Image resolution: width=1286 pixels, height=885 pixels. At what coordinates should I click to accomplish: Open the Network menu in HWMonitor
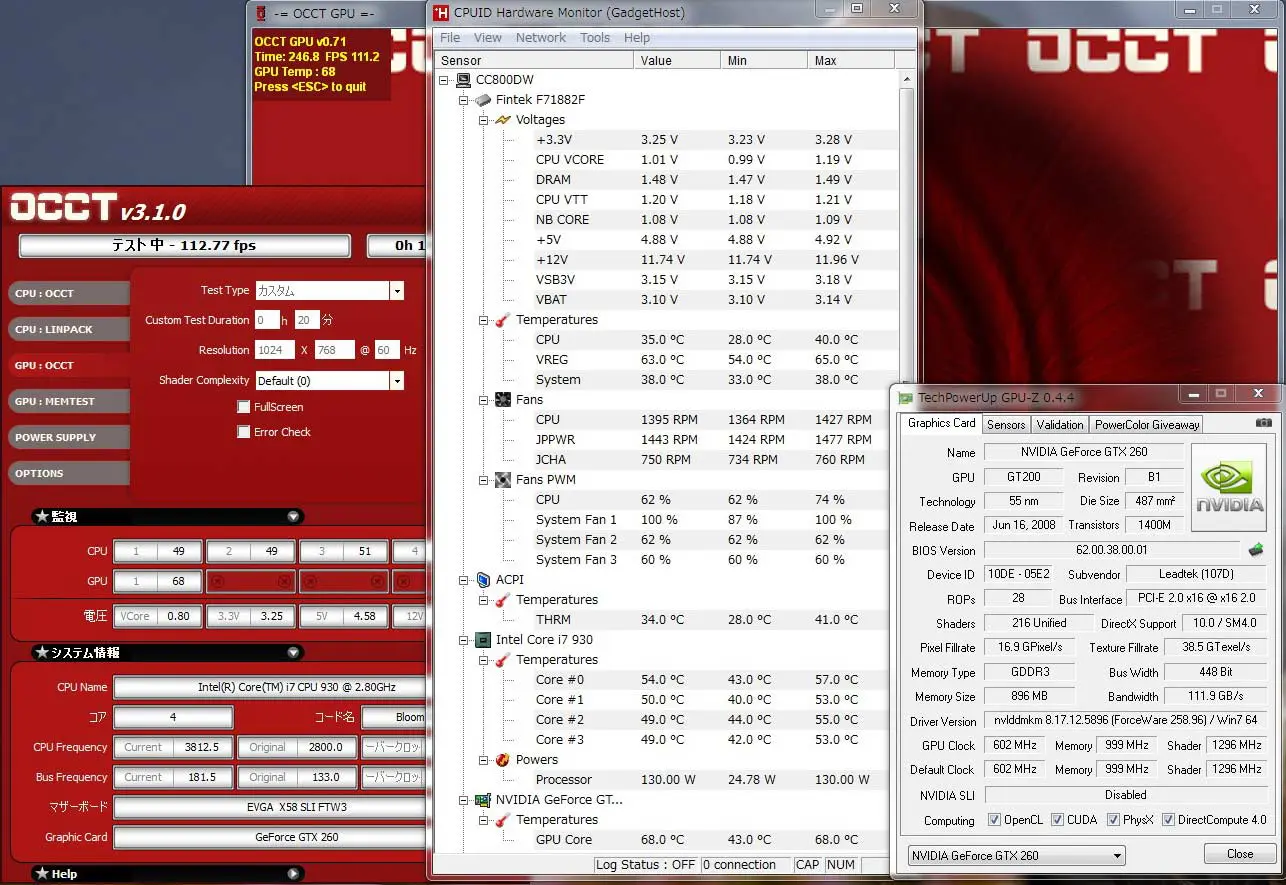(541, 38)
